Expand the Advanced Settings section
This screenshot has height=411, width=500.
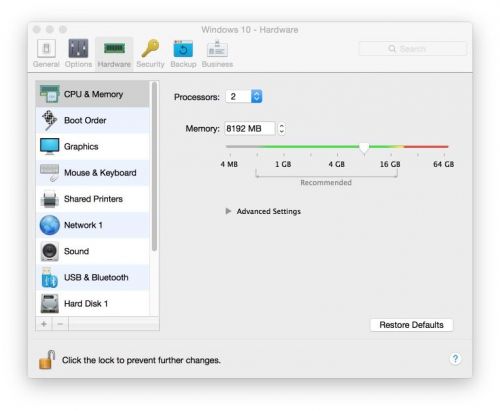[x=228, y=211]
